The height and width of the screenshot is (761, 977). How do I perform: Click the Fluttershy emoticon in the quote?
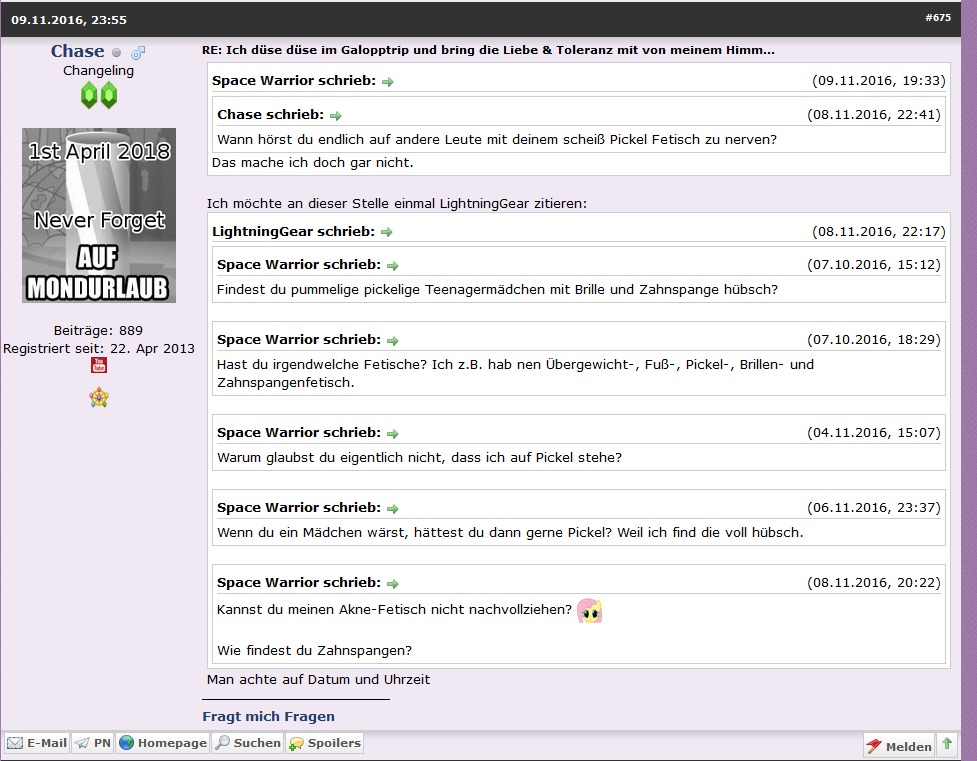click(x=589, y=611)
